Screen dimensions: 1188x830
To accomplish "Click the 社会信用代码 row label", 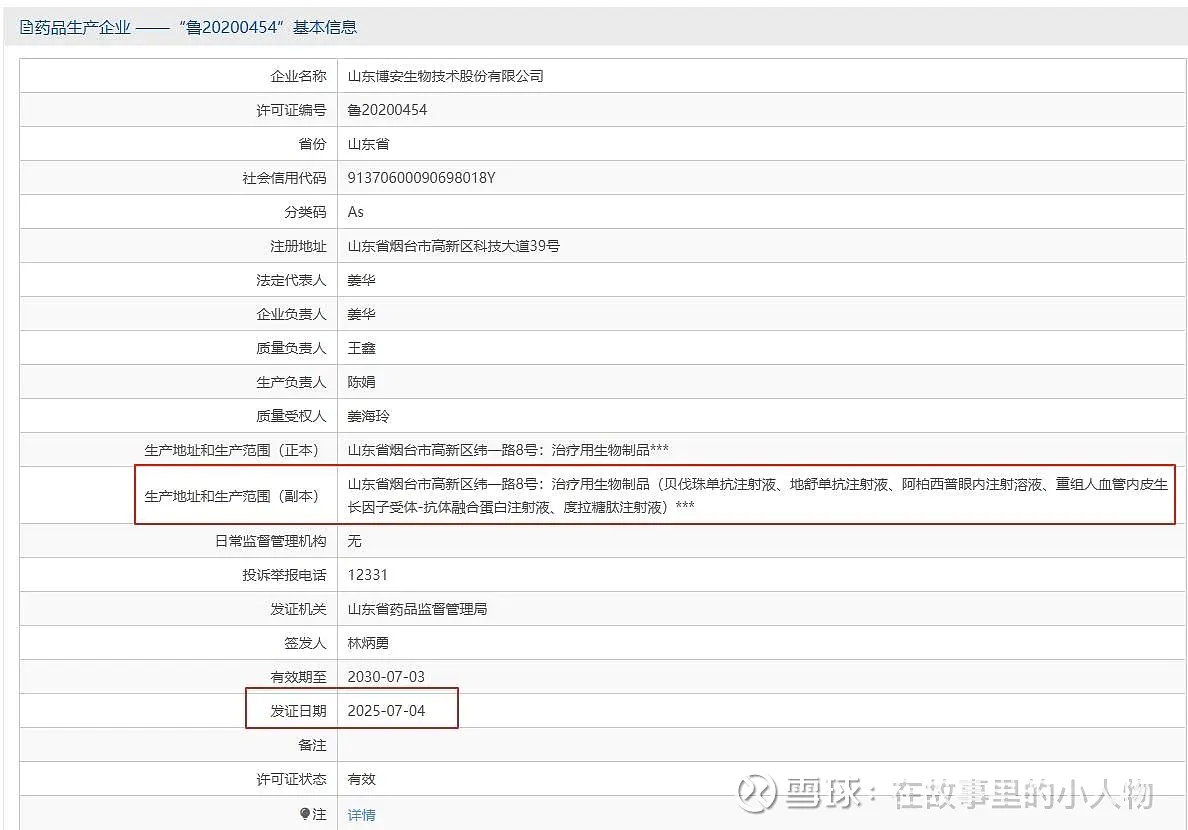I will (284, 178).
